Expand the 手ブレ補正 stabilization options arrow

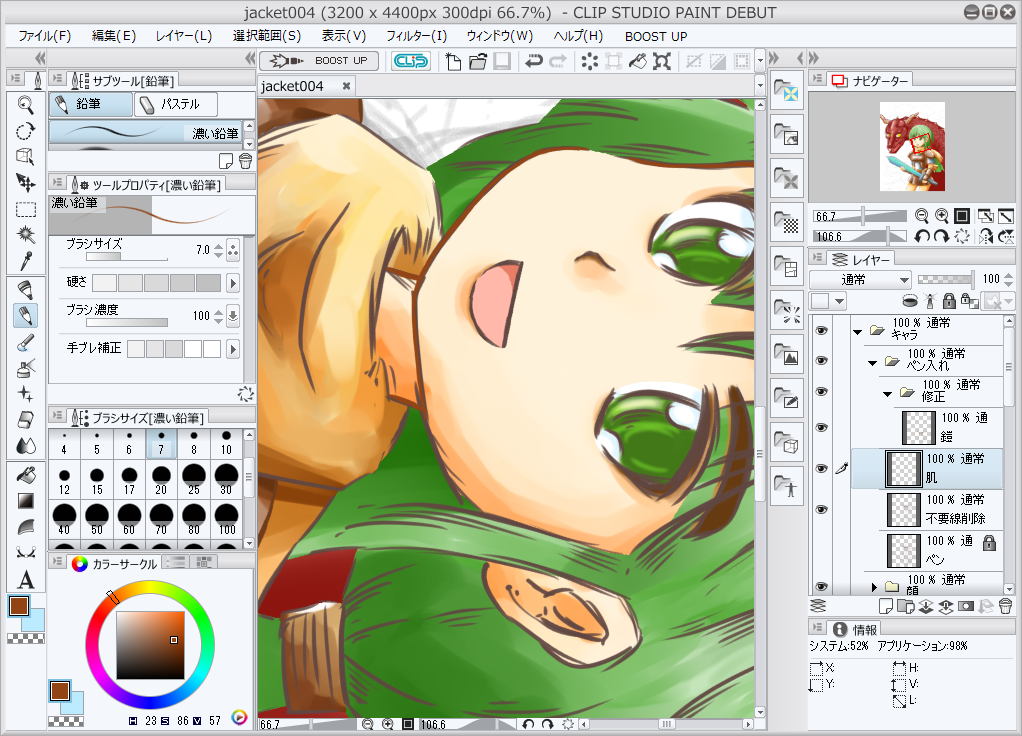[x=233, y=349]
